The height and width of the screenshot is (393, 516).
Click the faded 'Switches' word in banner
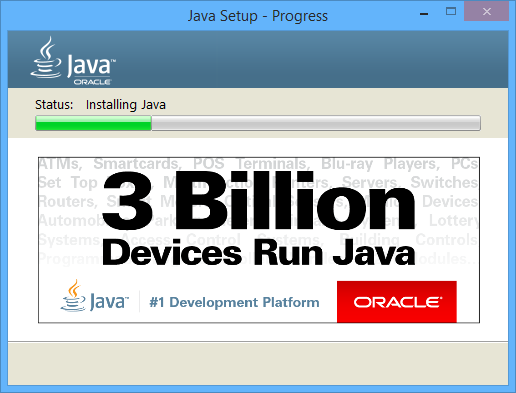pos(444,182)
